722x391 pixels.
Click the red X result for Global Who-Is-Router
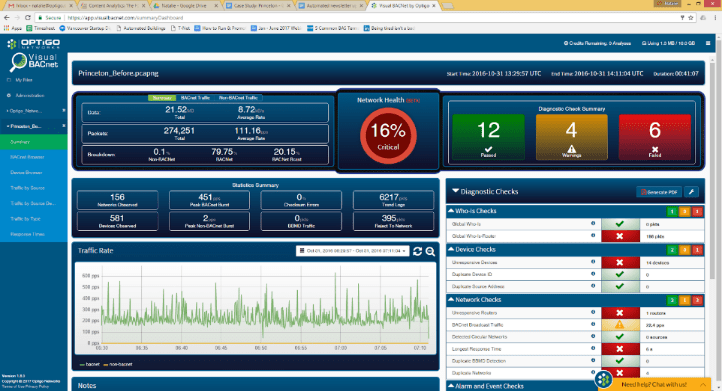tap(620, 236)
